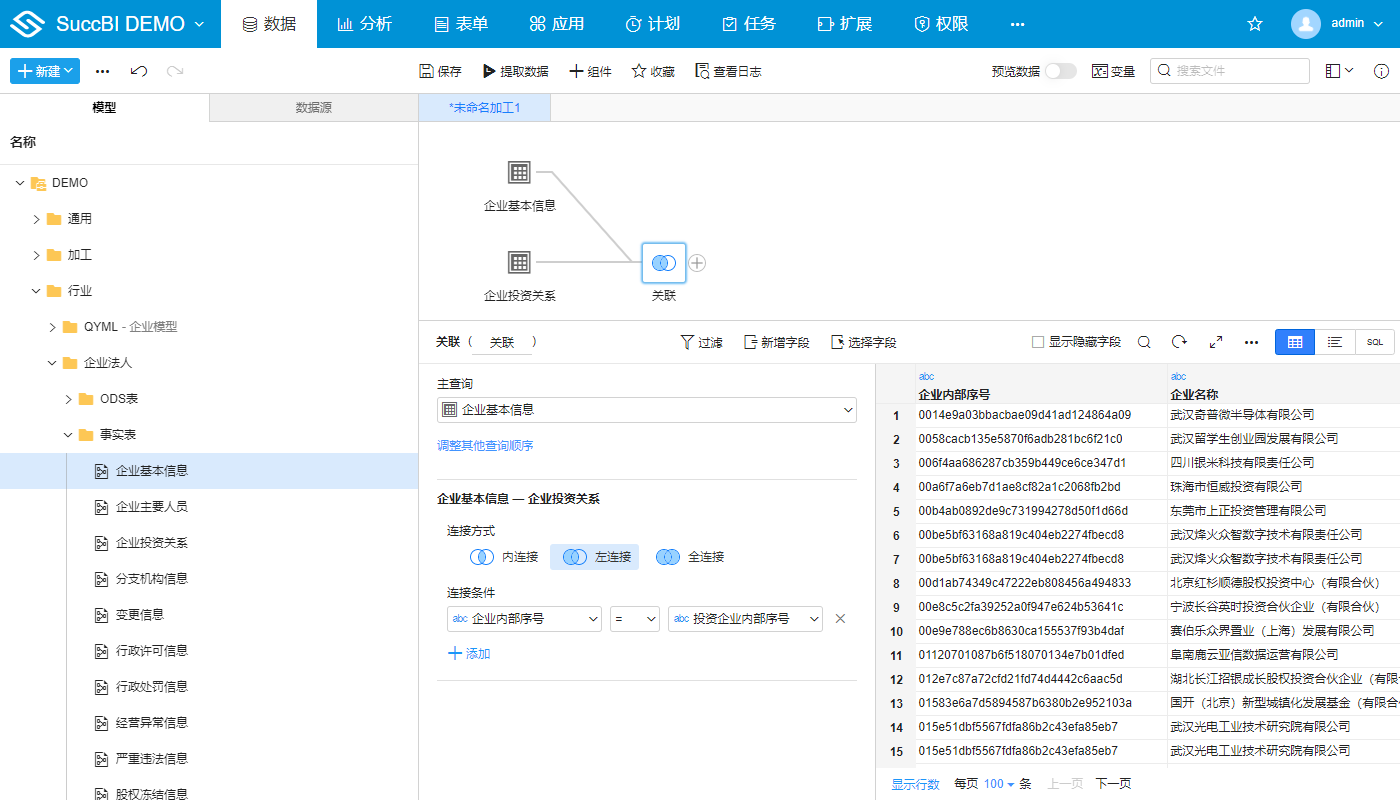The height and width of the screenshot is (800, 1400).
Task: Click the 提取数据 button
Action: 515,71
